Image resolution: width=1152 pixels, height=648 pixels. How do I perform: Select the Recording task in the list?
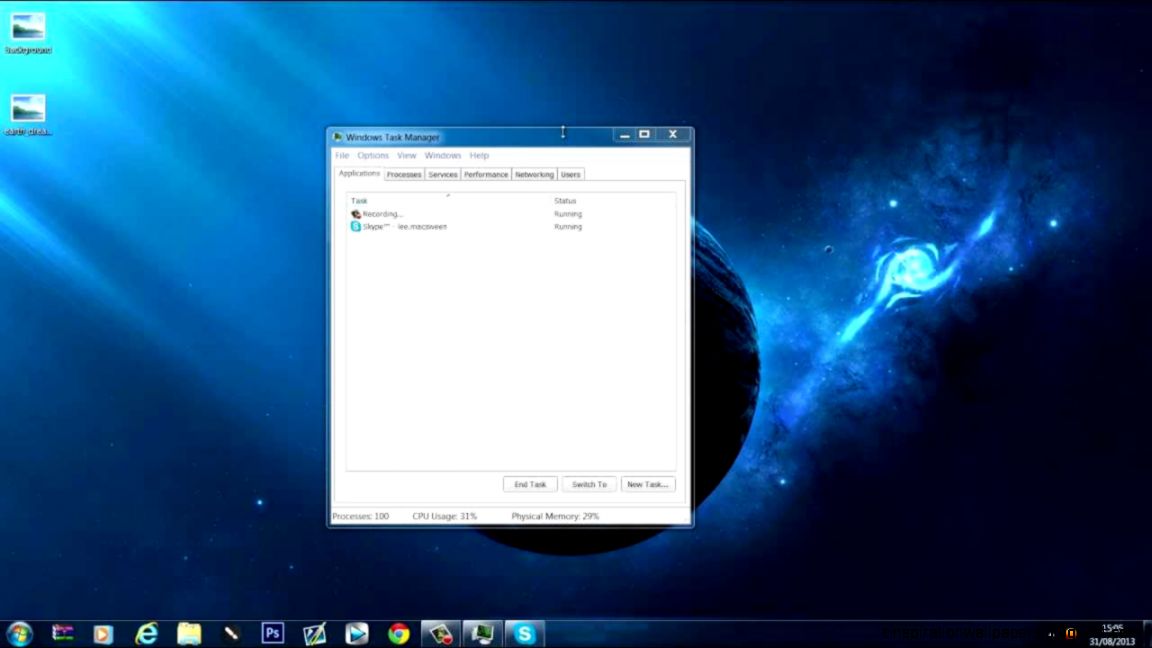tap(380, 214)
